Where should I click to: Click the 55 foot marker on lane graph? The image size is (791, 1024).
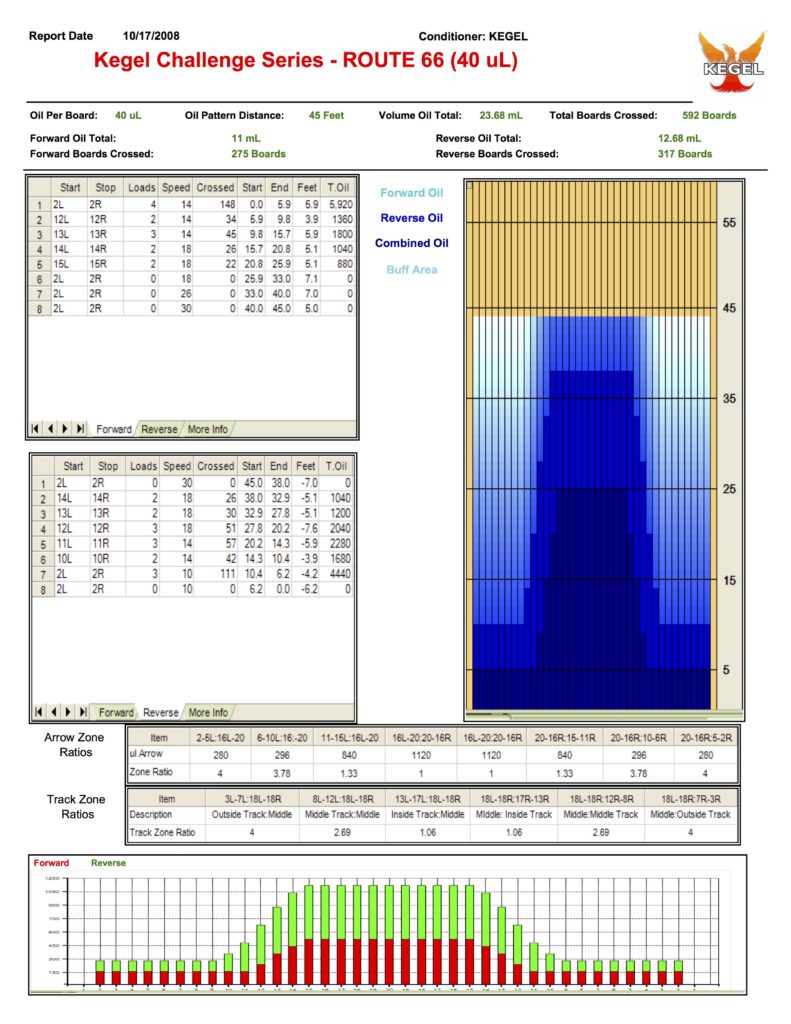click(x=730, y=223)
